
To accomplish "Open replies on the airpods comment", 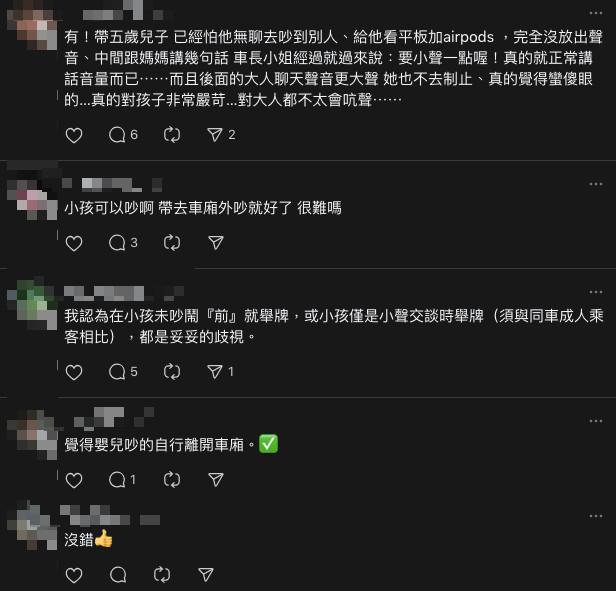I will click(x=123, y=135).
